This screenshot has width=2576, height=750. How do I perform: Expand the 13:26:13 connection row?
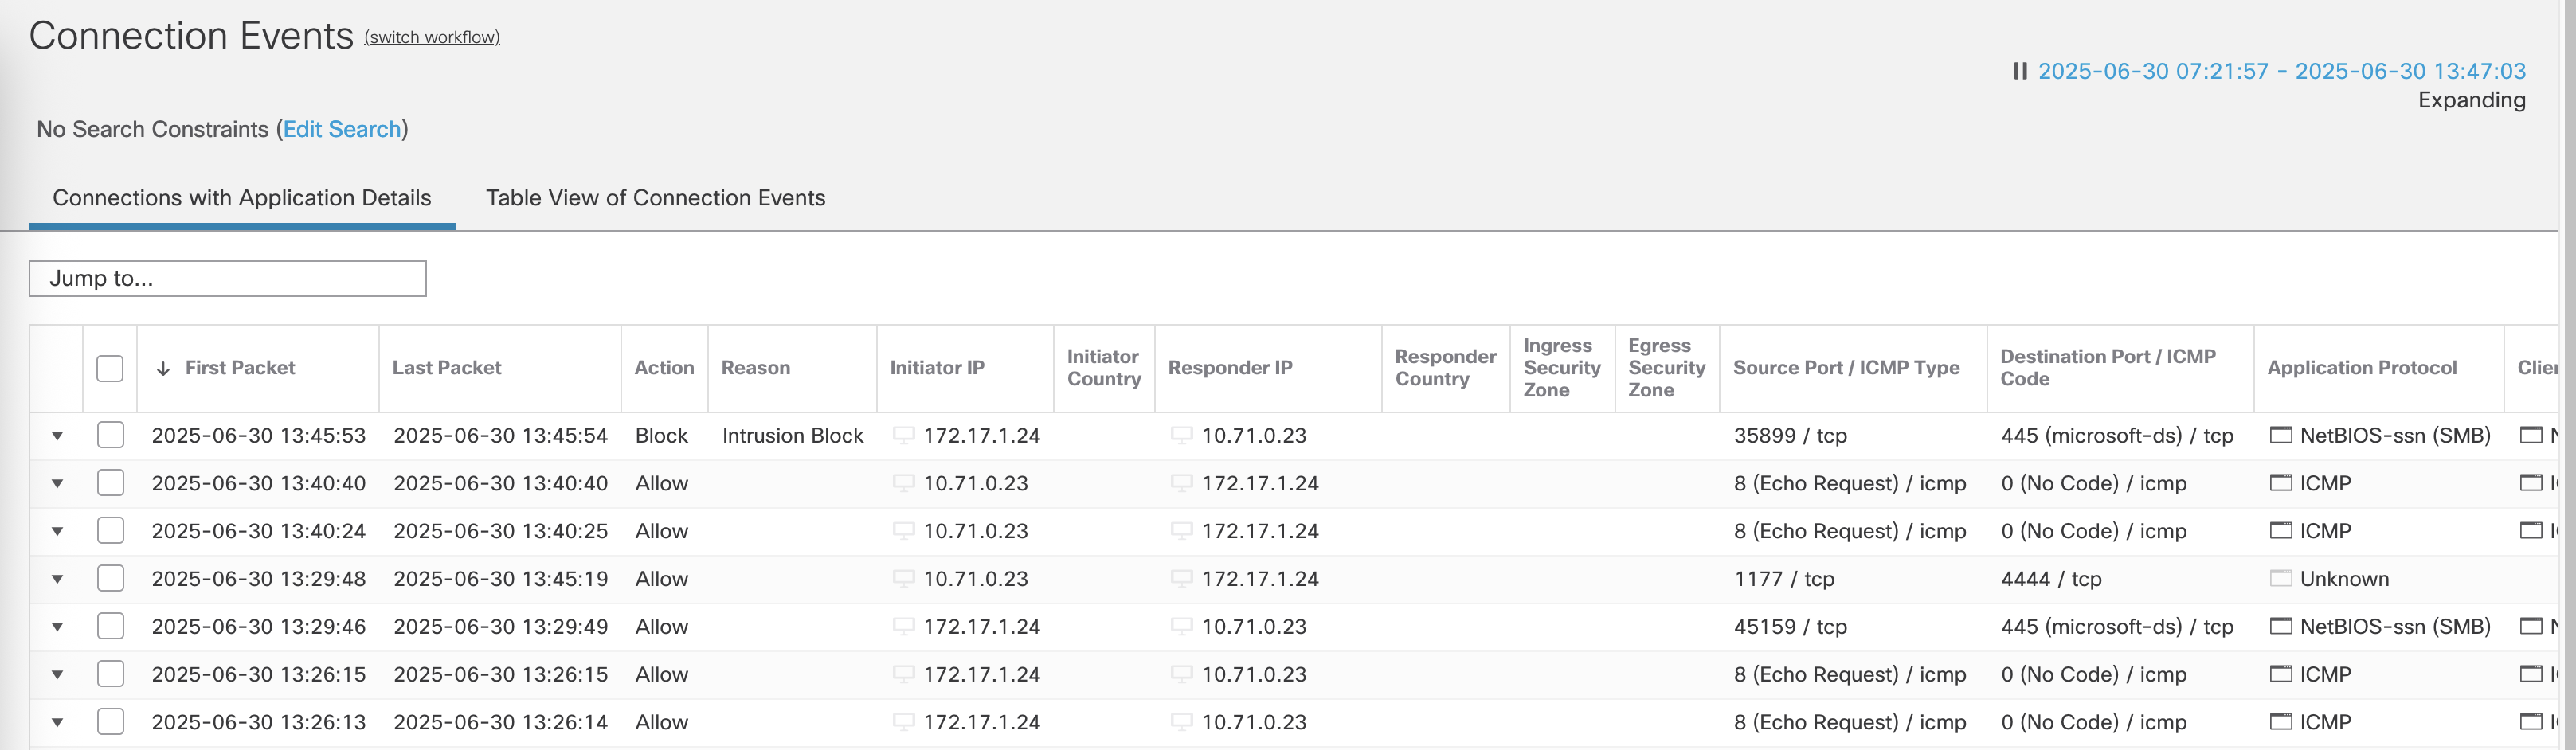[57, 722]
